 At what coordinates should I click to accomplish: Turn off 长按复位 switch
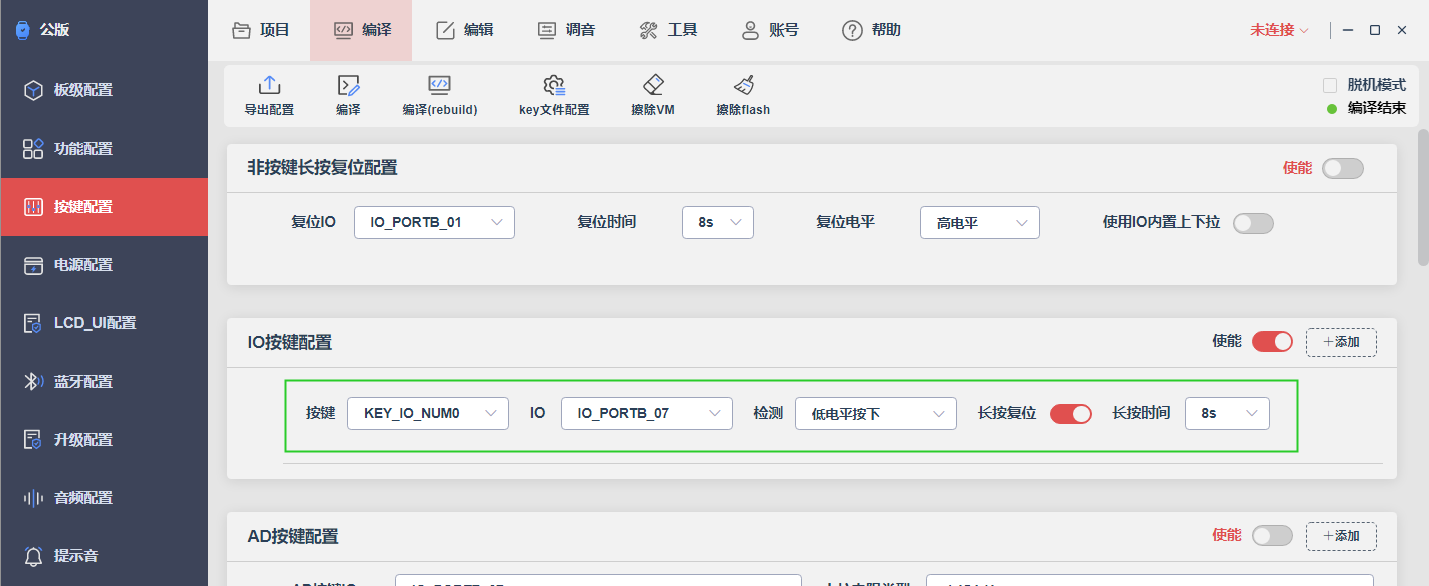point(1071,413)
